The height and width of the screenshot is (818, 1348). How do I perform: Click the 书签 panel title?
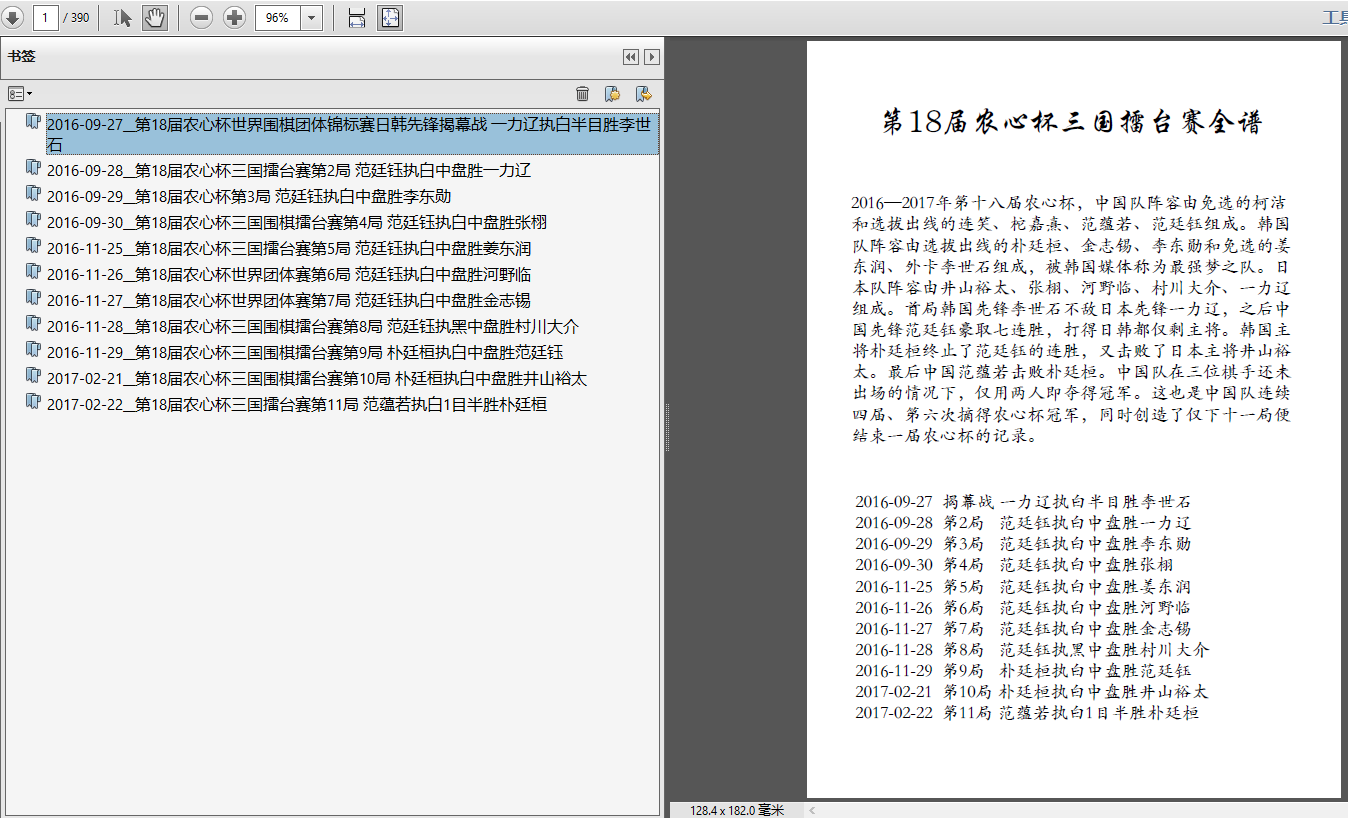tap(22, 57)
